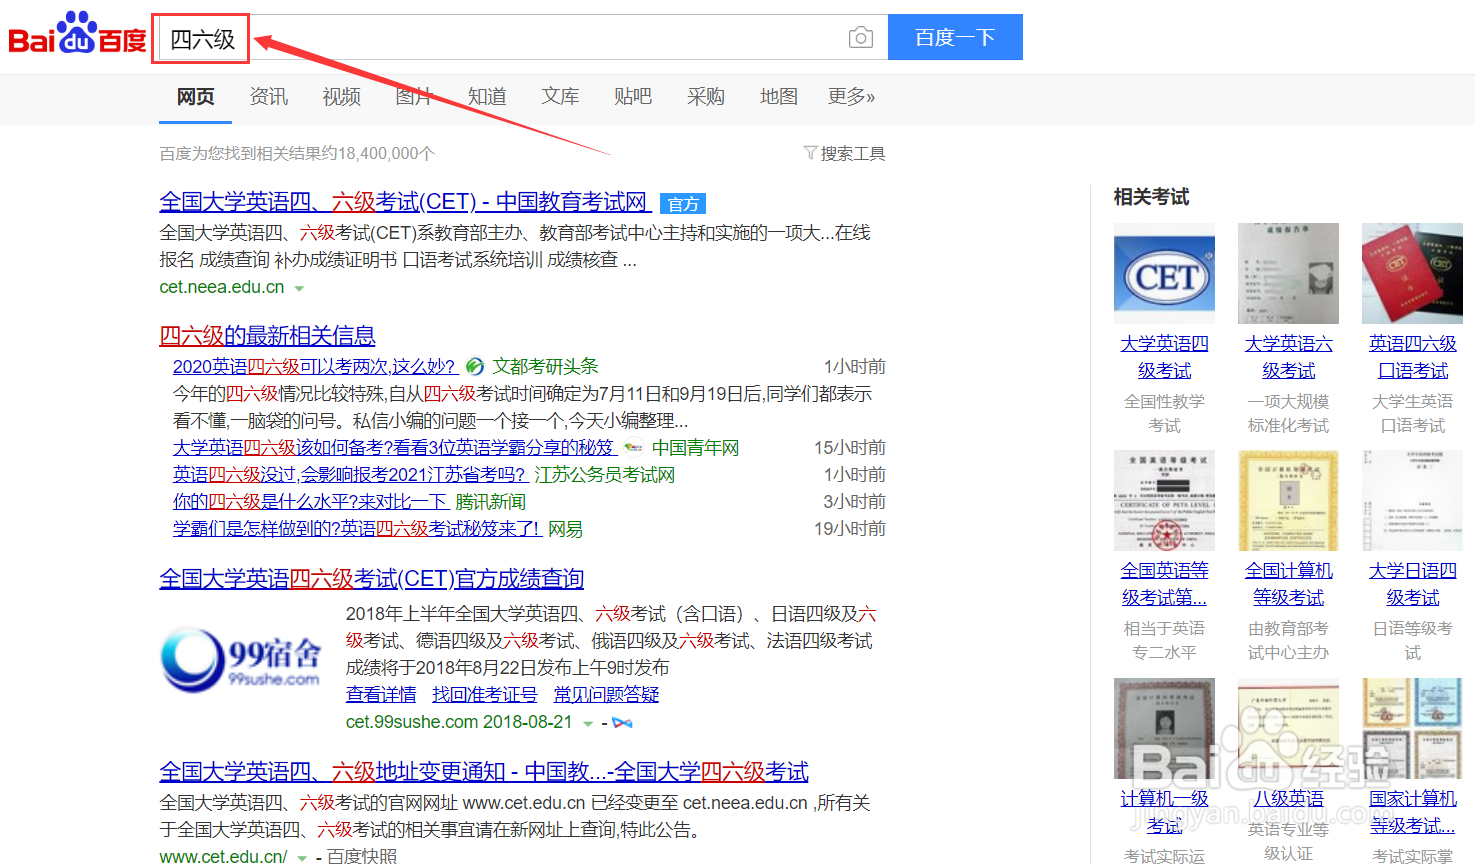This screenshot has height=864, width=1475.
Task: Click the thumbnail above 大学英语六级考试
Action: [x=1288, y=273]
